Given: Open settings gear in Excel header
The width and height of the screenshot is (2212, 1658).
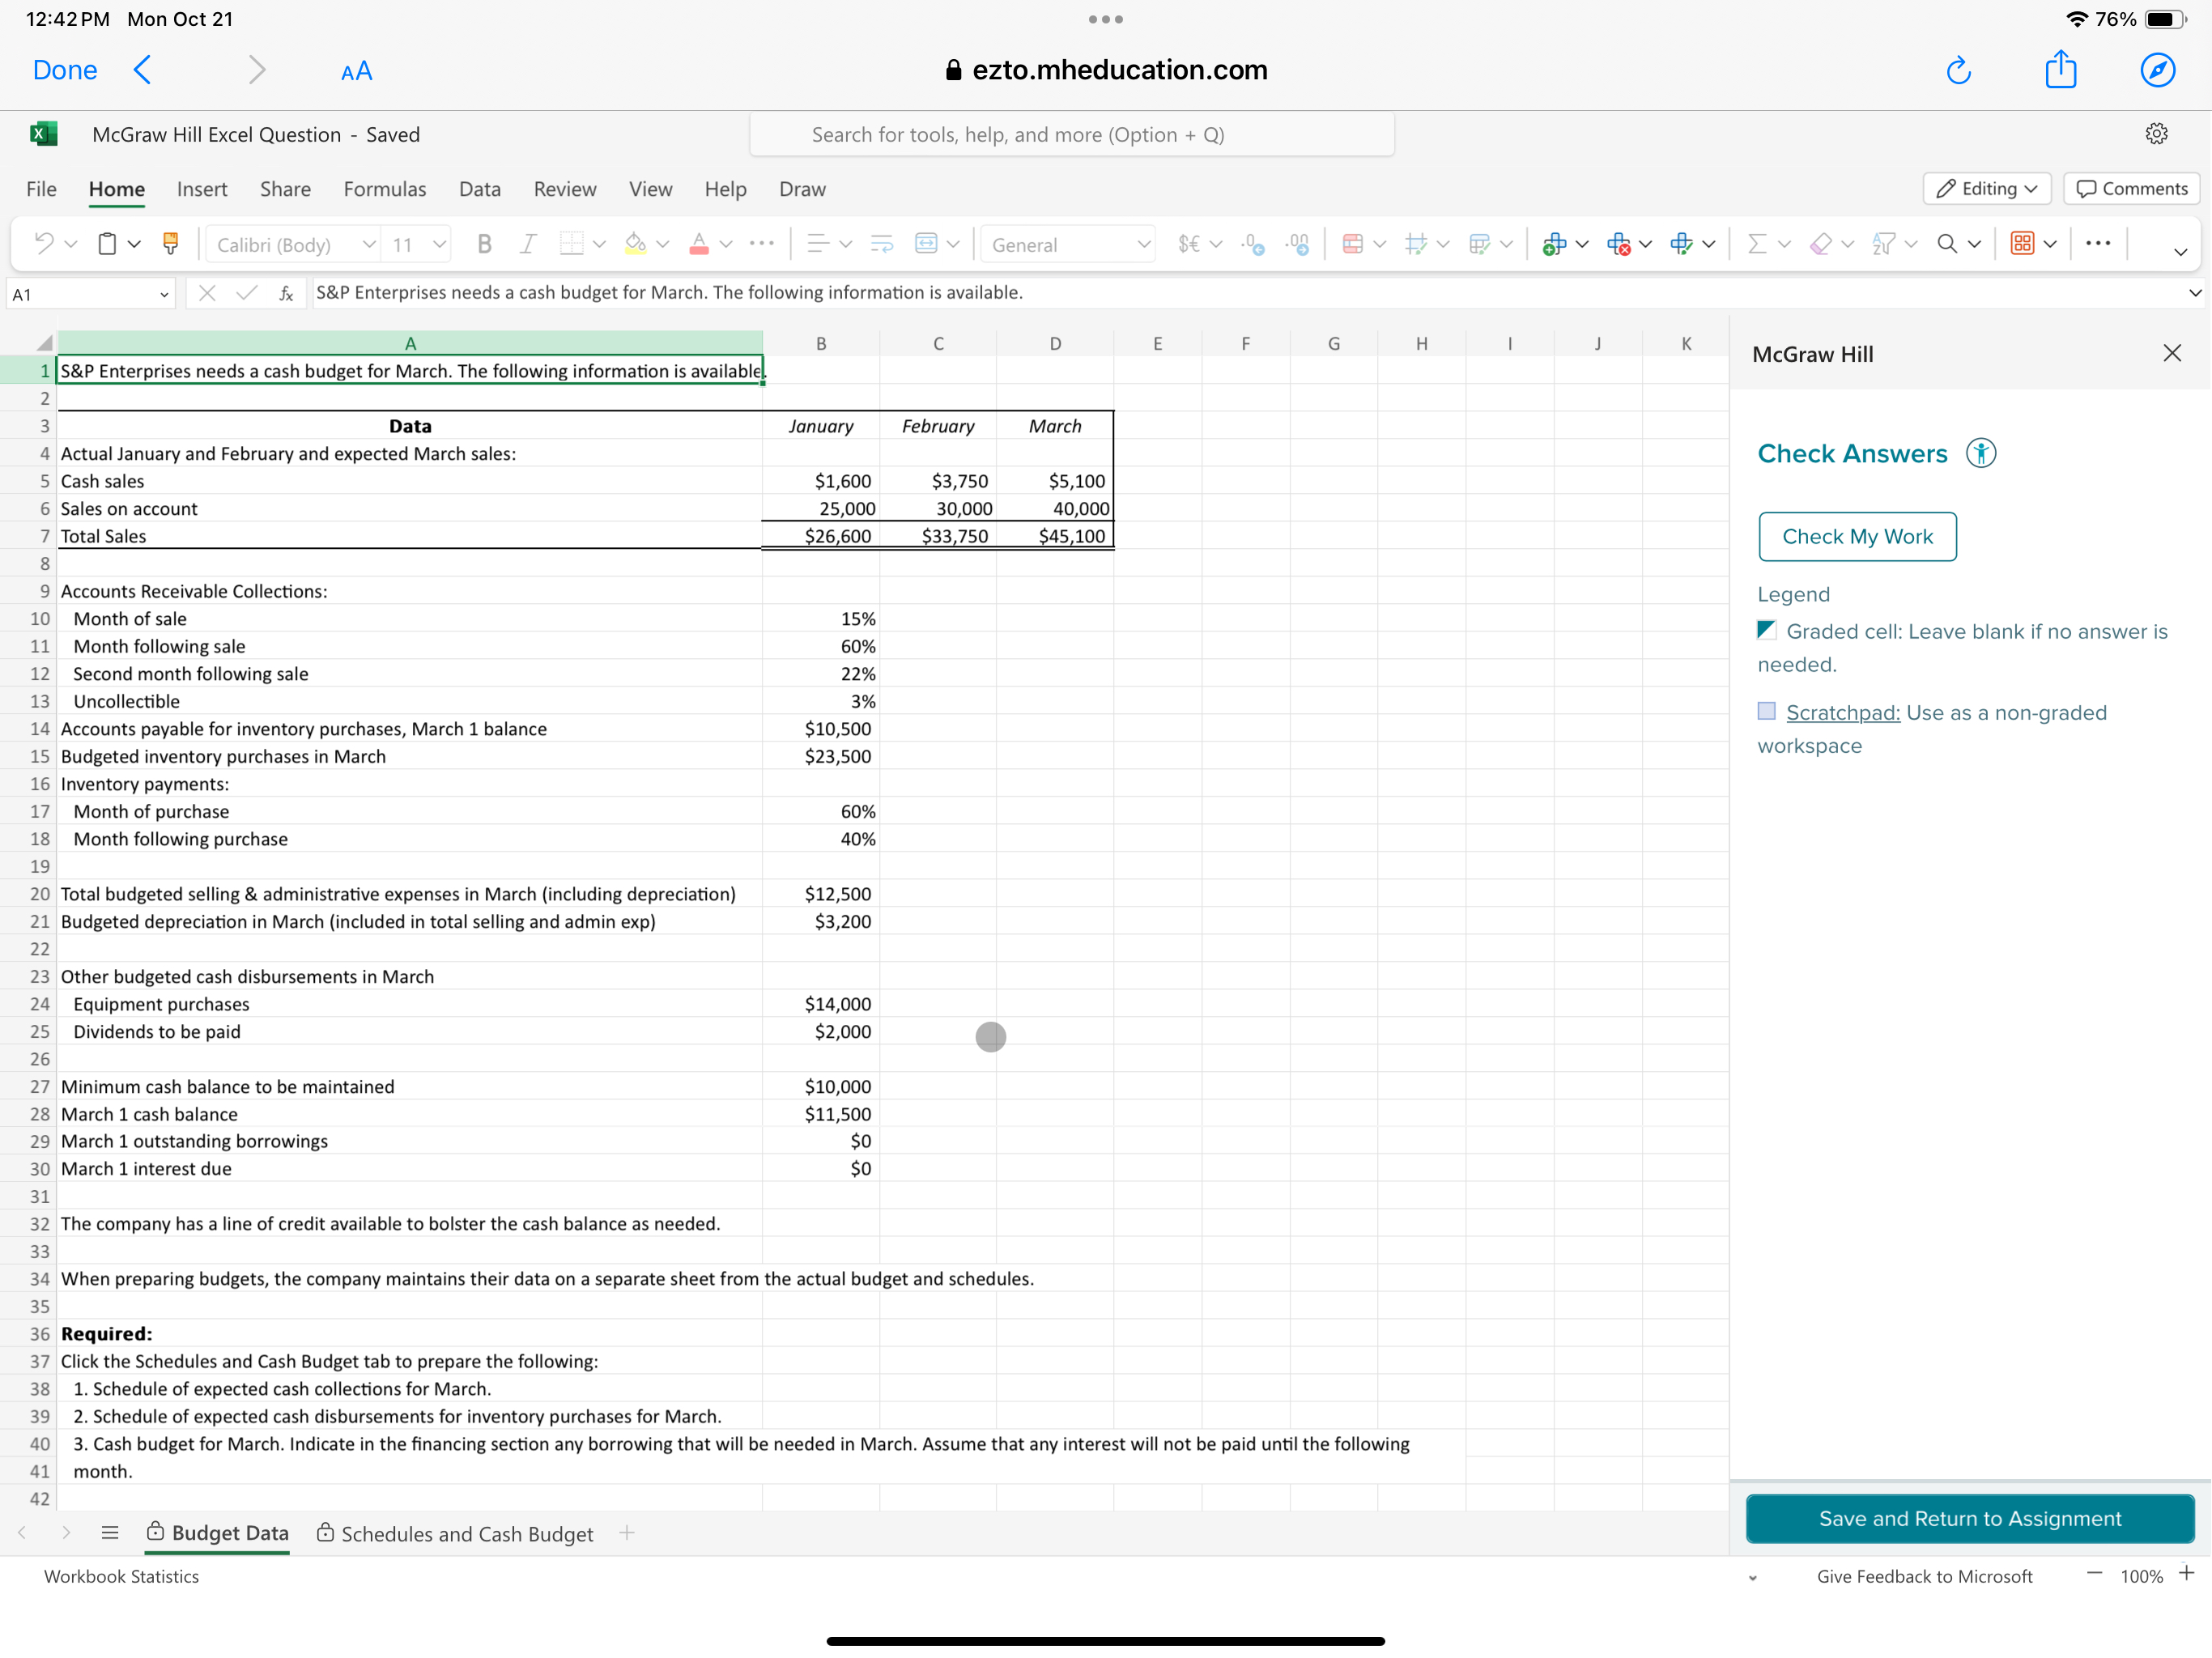Looking at the screenshot, I should pyautogui.click(x=2156, y=134).
